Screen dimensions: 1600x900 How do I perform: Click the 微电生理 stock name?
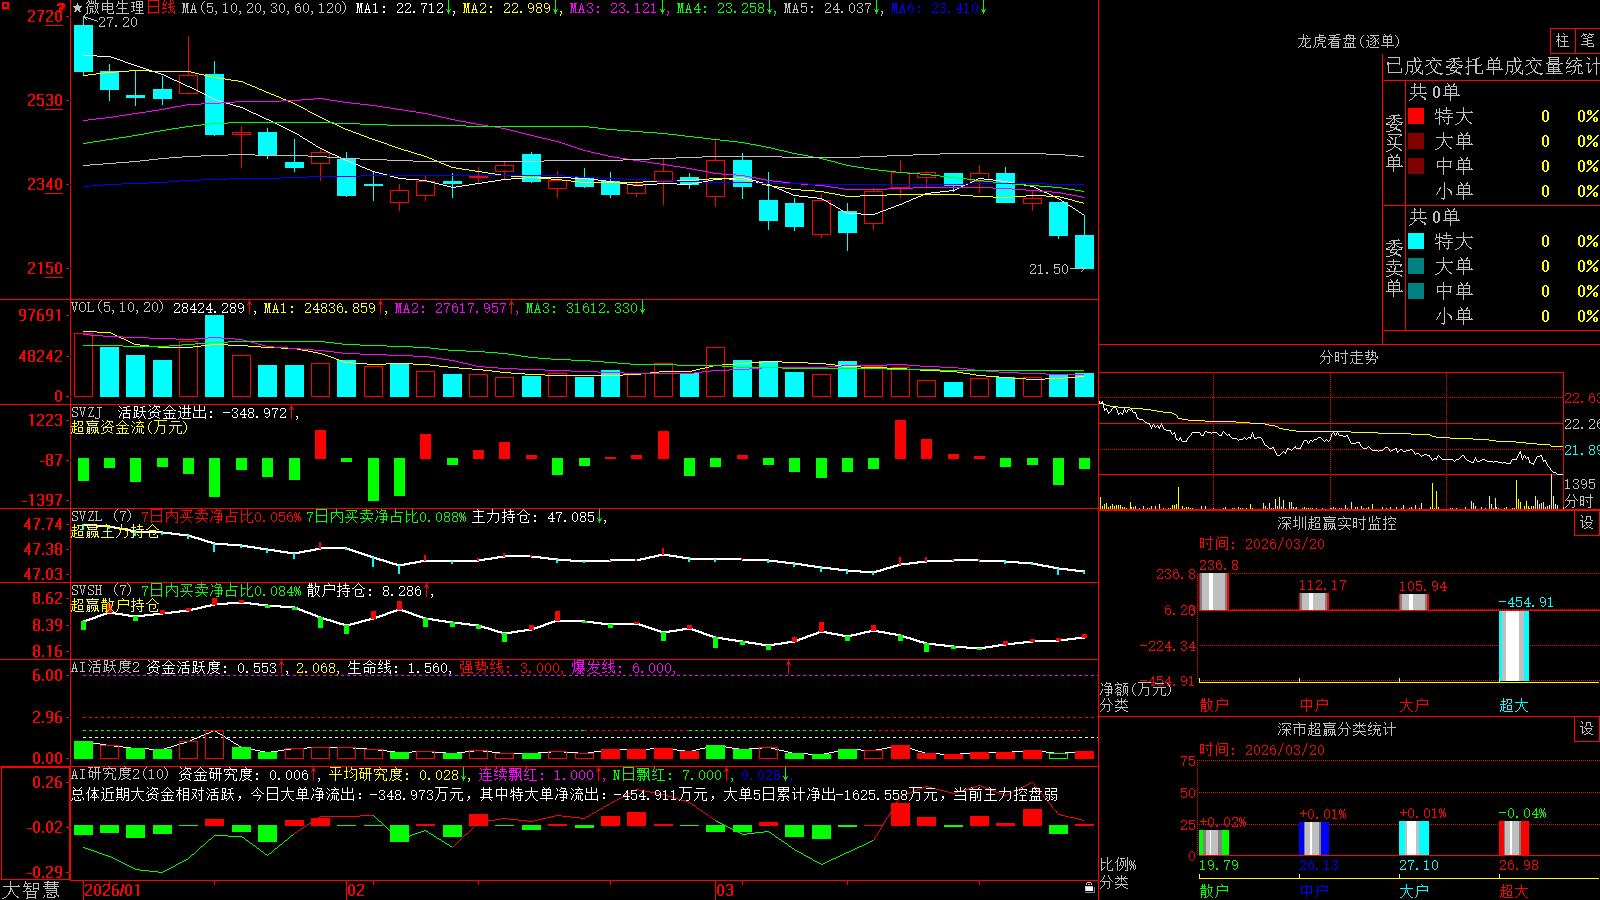tap(115, 8)
